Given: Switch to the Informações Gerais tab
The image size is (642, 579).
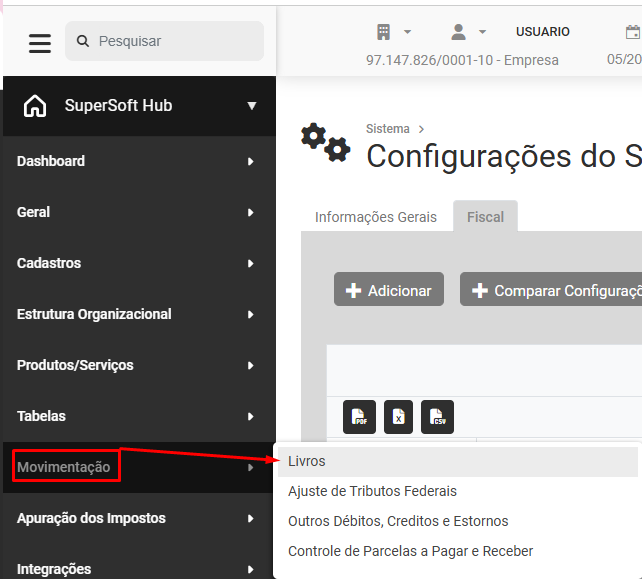Looking at the screenshot, I should coord(376,217).
